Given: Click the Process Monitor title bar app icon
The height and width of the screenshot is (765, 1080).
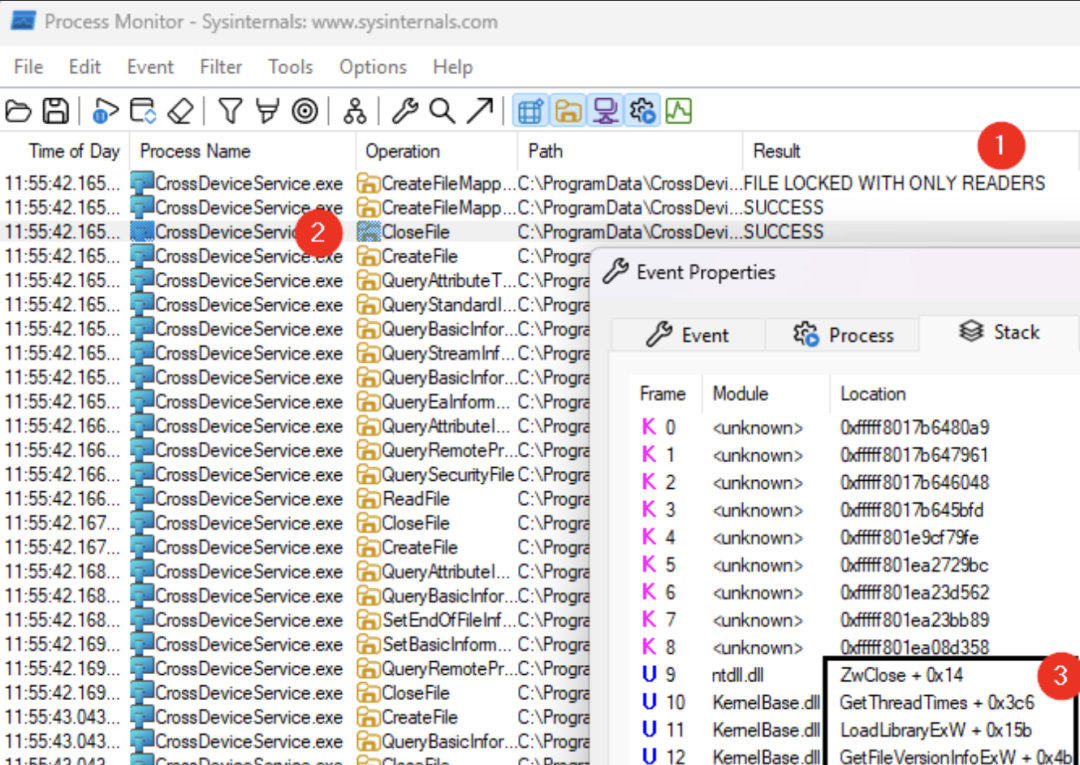Looking at the screenshot, I should point(23,21).
